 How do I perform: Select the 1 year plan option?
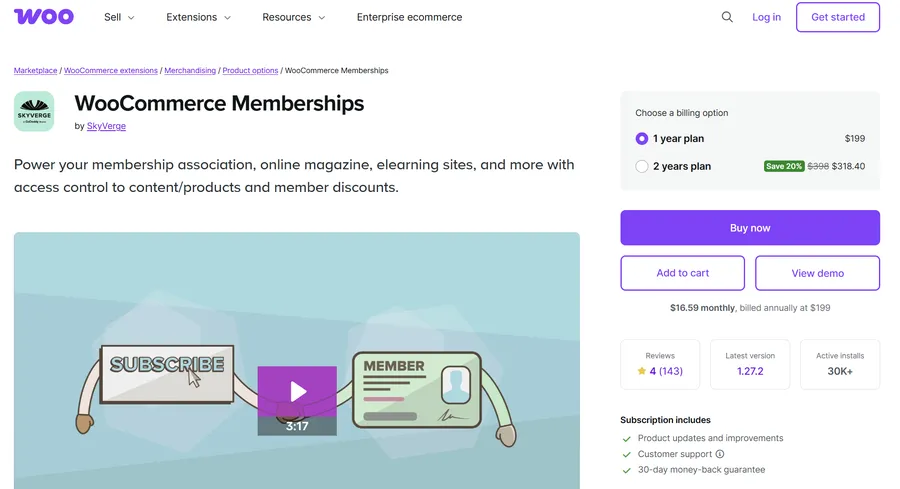(642, 139)
